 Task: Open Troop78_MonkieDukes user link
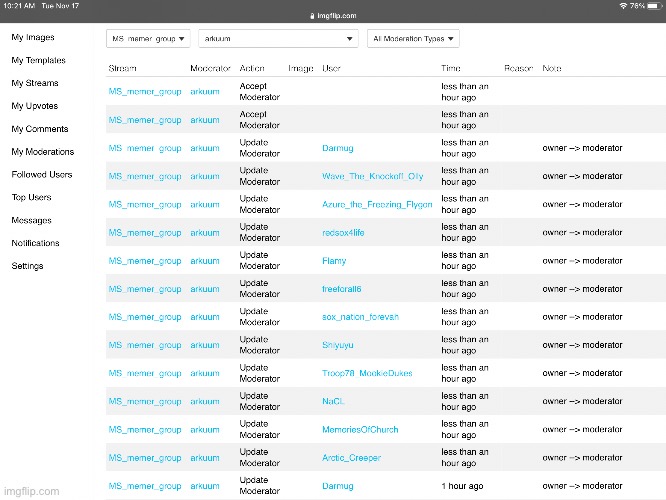(367, 373)
